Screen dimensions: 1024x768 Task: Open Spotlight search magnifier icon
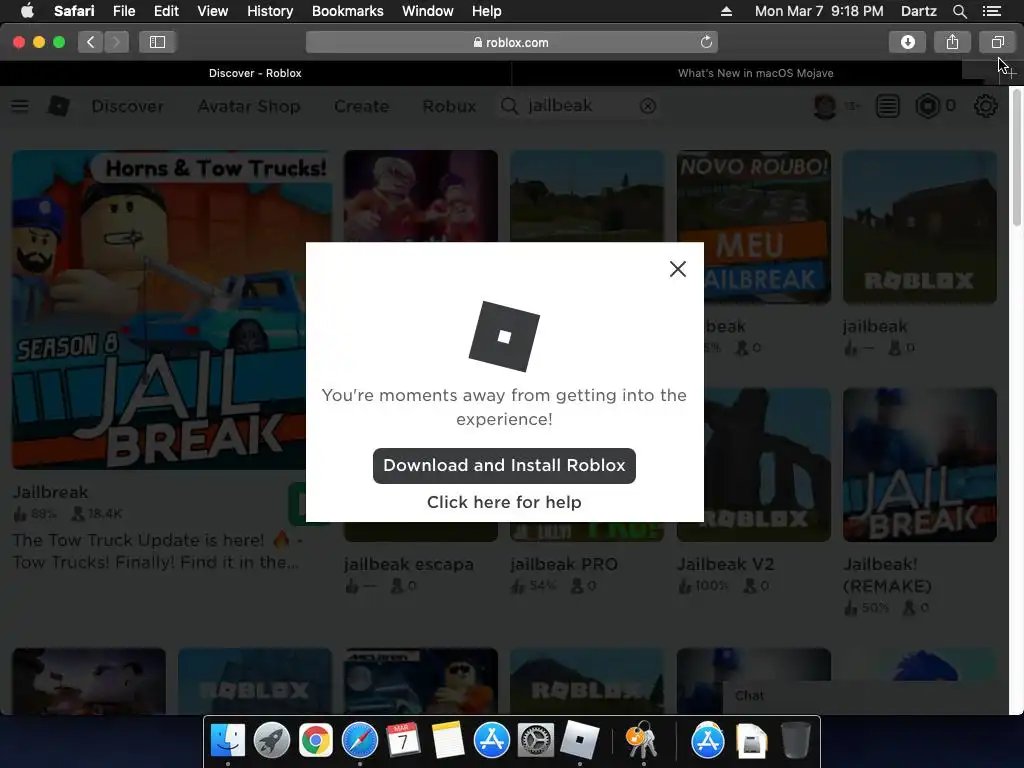(x=959, y=11)
